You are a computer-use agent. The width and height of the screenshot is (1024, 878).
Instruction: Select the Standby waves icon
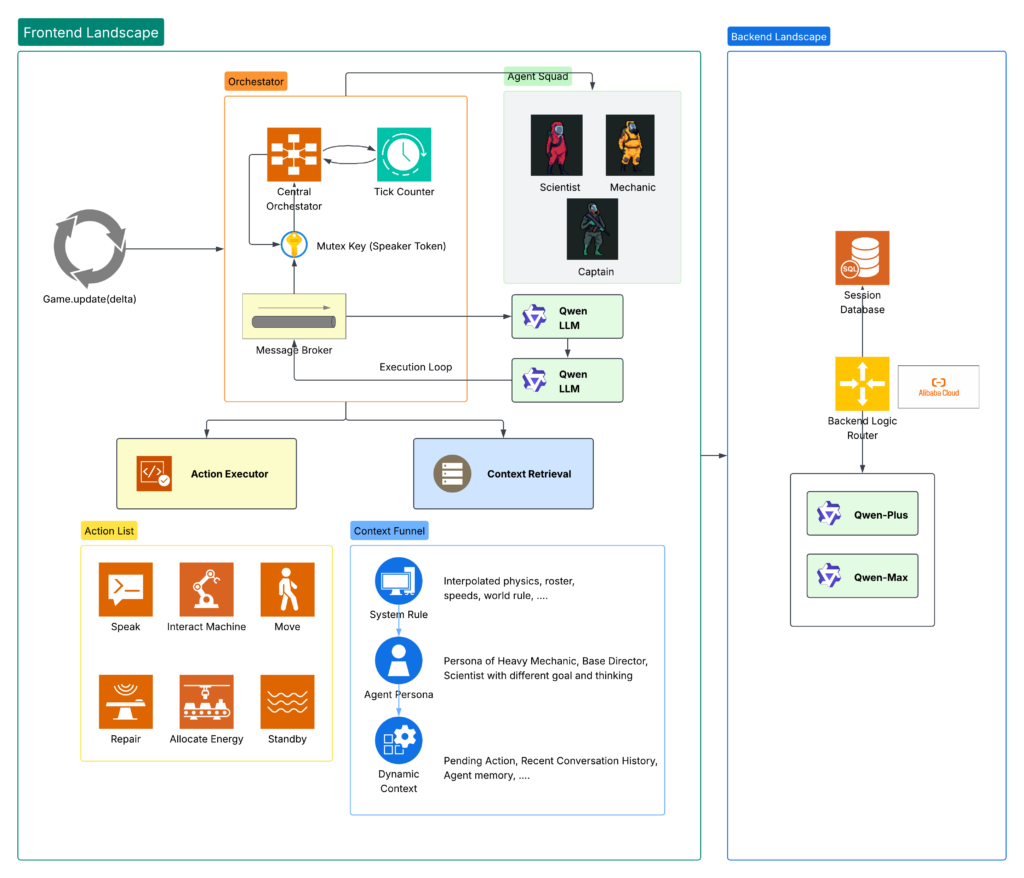287,702
